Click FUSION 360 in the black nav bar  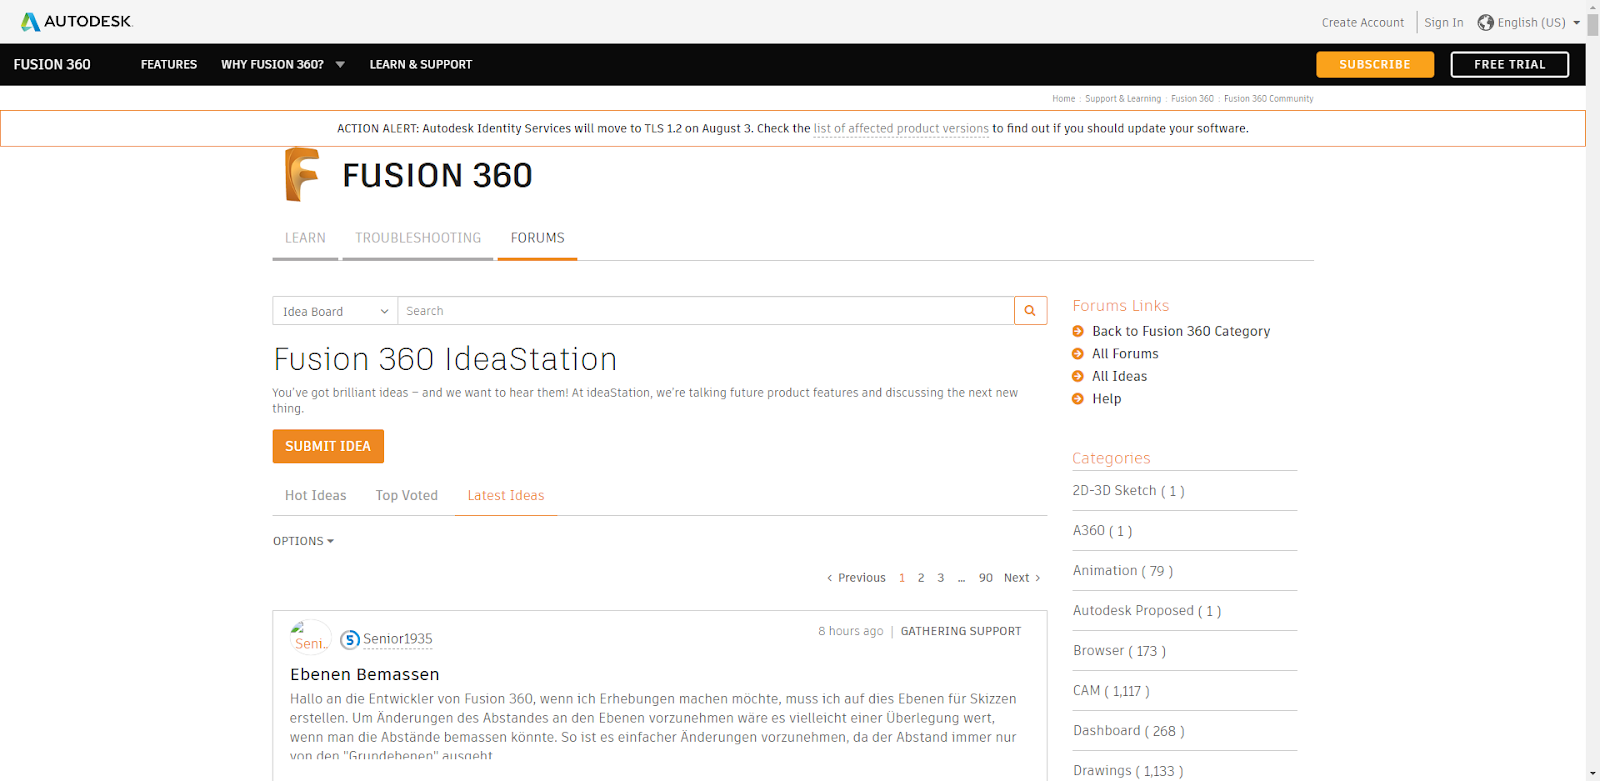pyautogui.click(x=52, y=65)
